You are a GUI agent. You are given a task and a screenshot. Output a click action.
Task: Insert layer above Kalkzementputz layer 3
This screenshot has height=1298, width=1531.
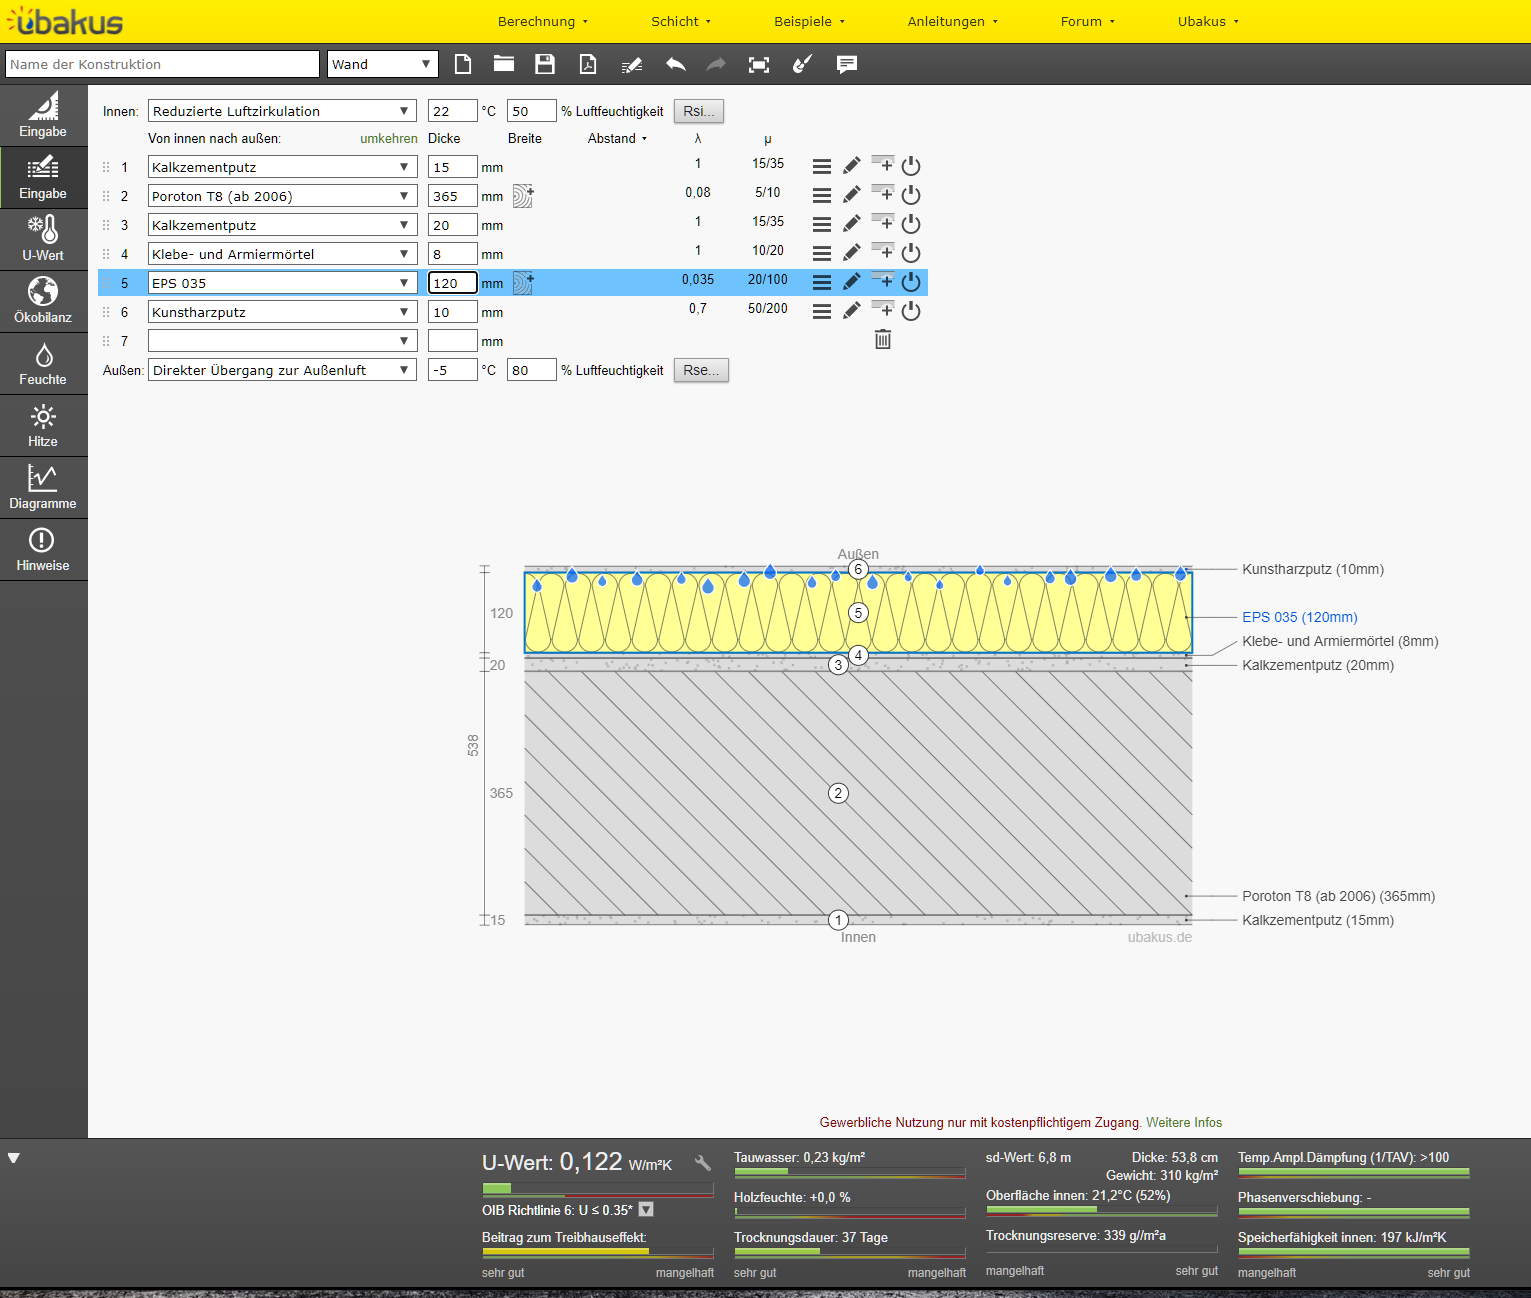pos(883,221)
